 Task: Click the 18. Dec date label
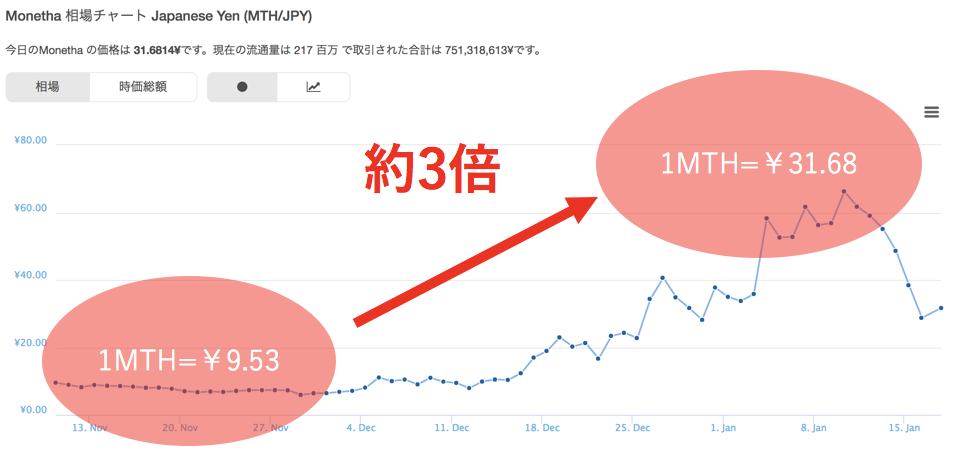pos(542,428)
